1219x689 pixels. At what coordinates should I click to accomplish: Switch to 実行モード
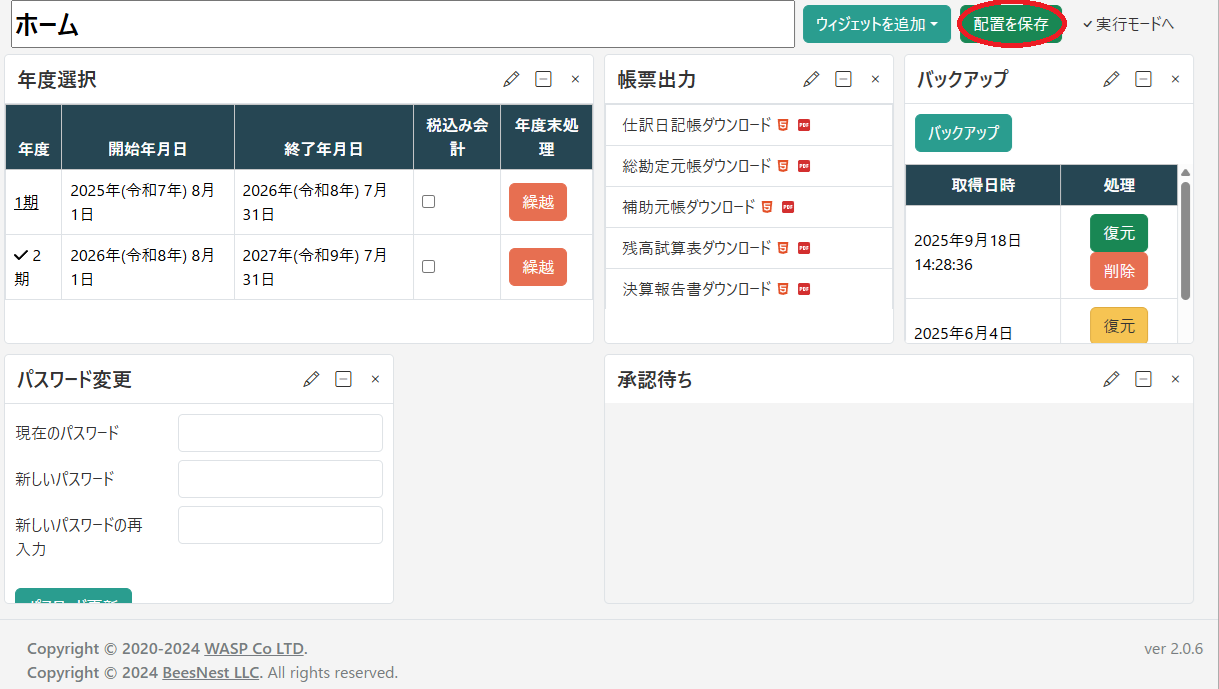(x=1128, y=24)
